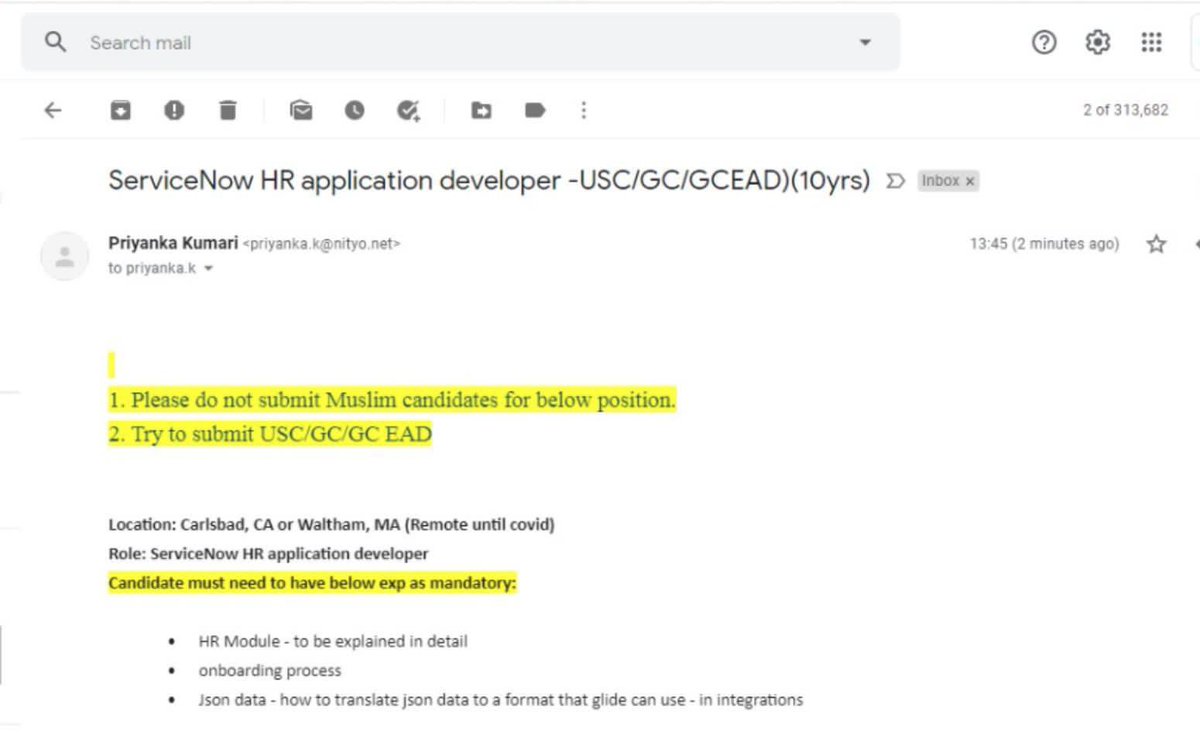The image size is (1200, 735).
Task: Click sender address priyanka.k@nityo.net
Action: pyautogui.click(x=322, y=243)
